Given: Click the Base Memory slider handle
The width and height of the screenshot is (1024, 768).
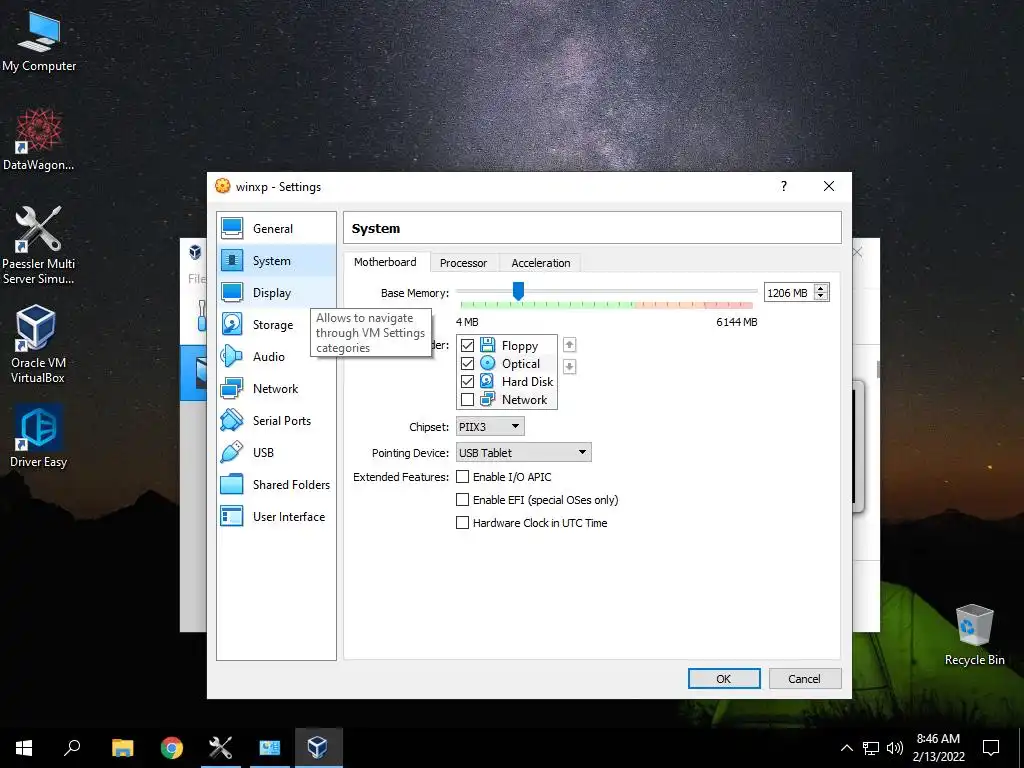Looking at the screenshot, I should tap(518, 291).
